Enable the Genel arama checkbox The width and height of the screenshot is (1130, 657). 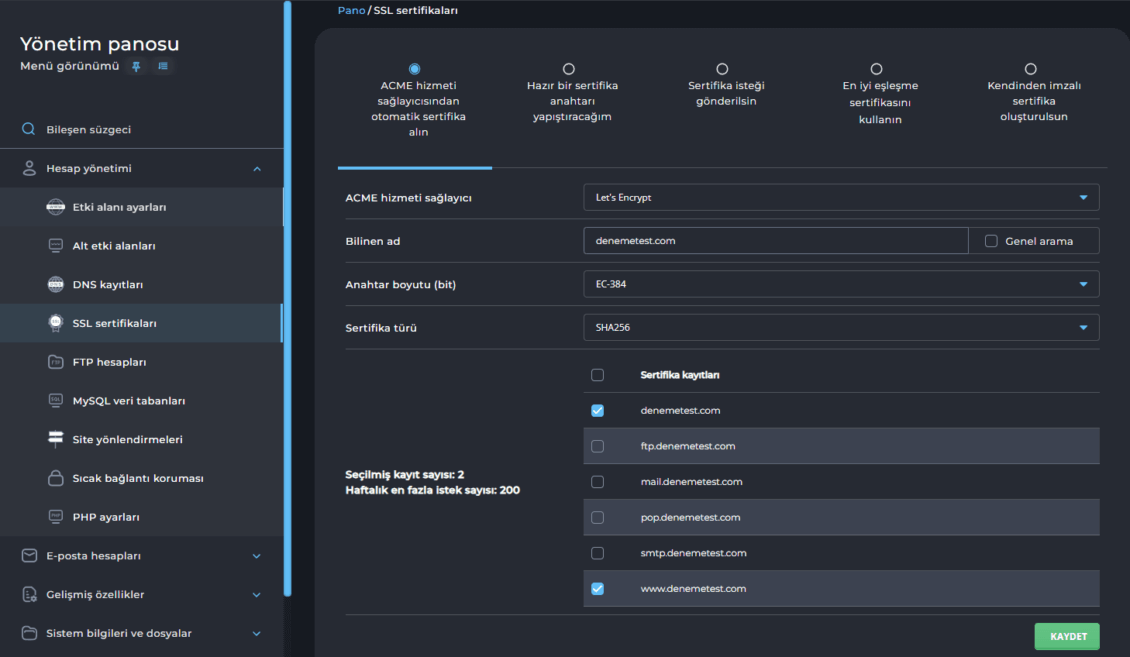[x=992, y=241]
